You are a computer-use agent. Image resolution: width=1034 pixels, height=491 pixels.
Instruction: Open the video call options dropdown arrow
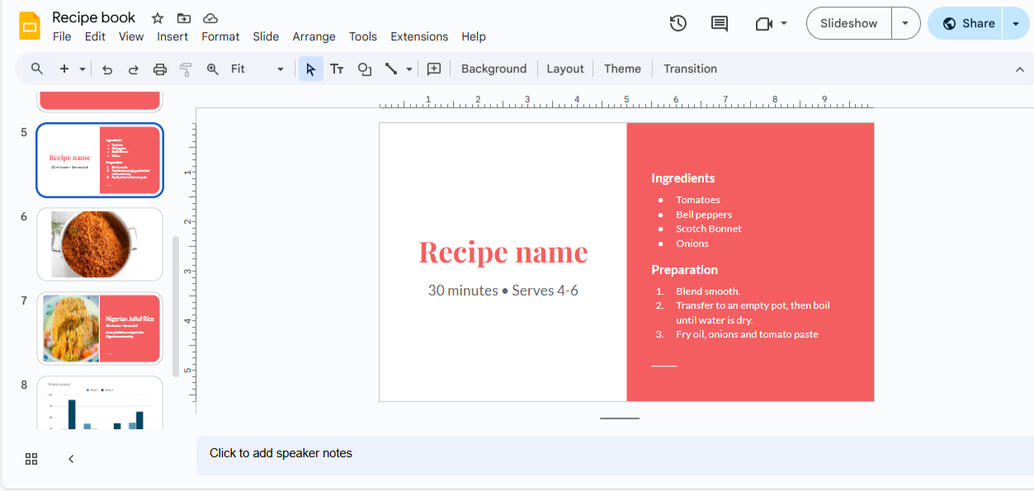[784, 24]
